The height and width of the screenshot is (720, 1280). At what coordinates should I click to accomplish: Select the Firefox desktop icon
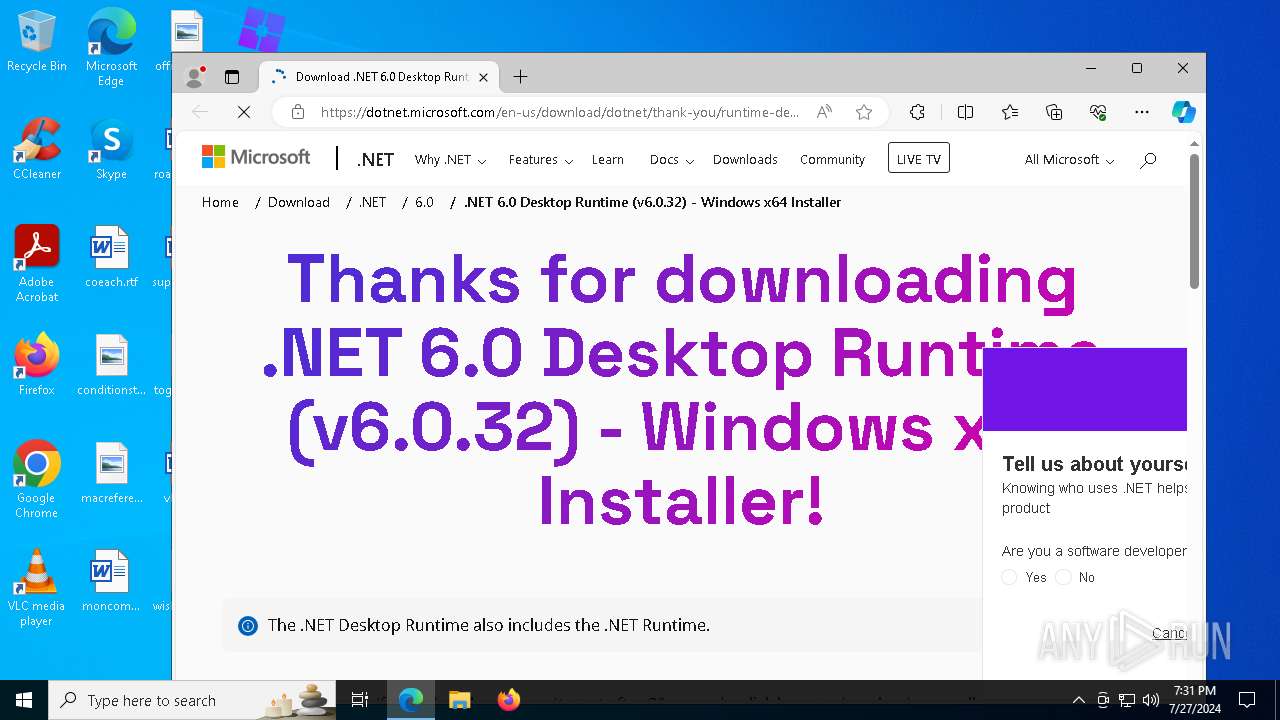(x=37, y=365)
